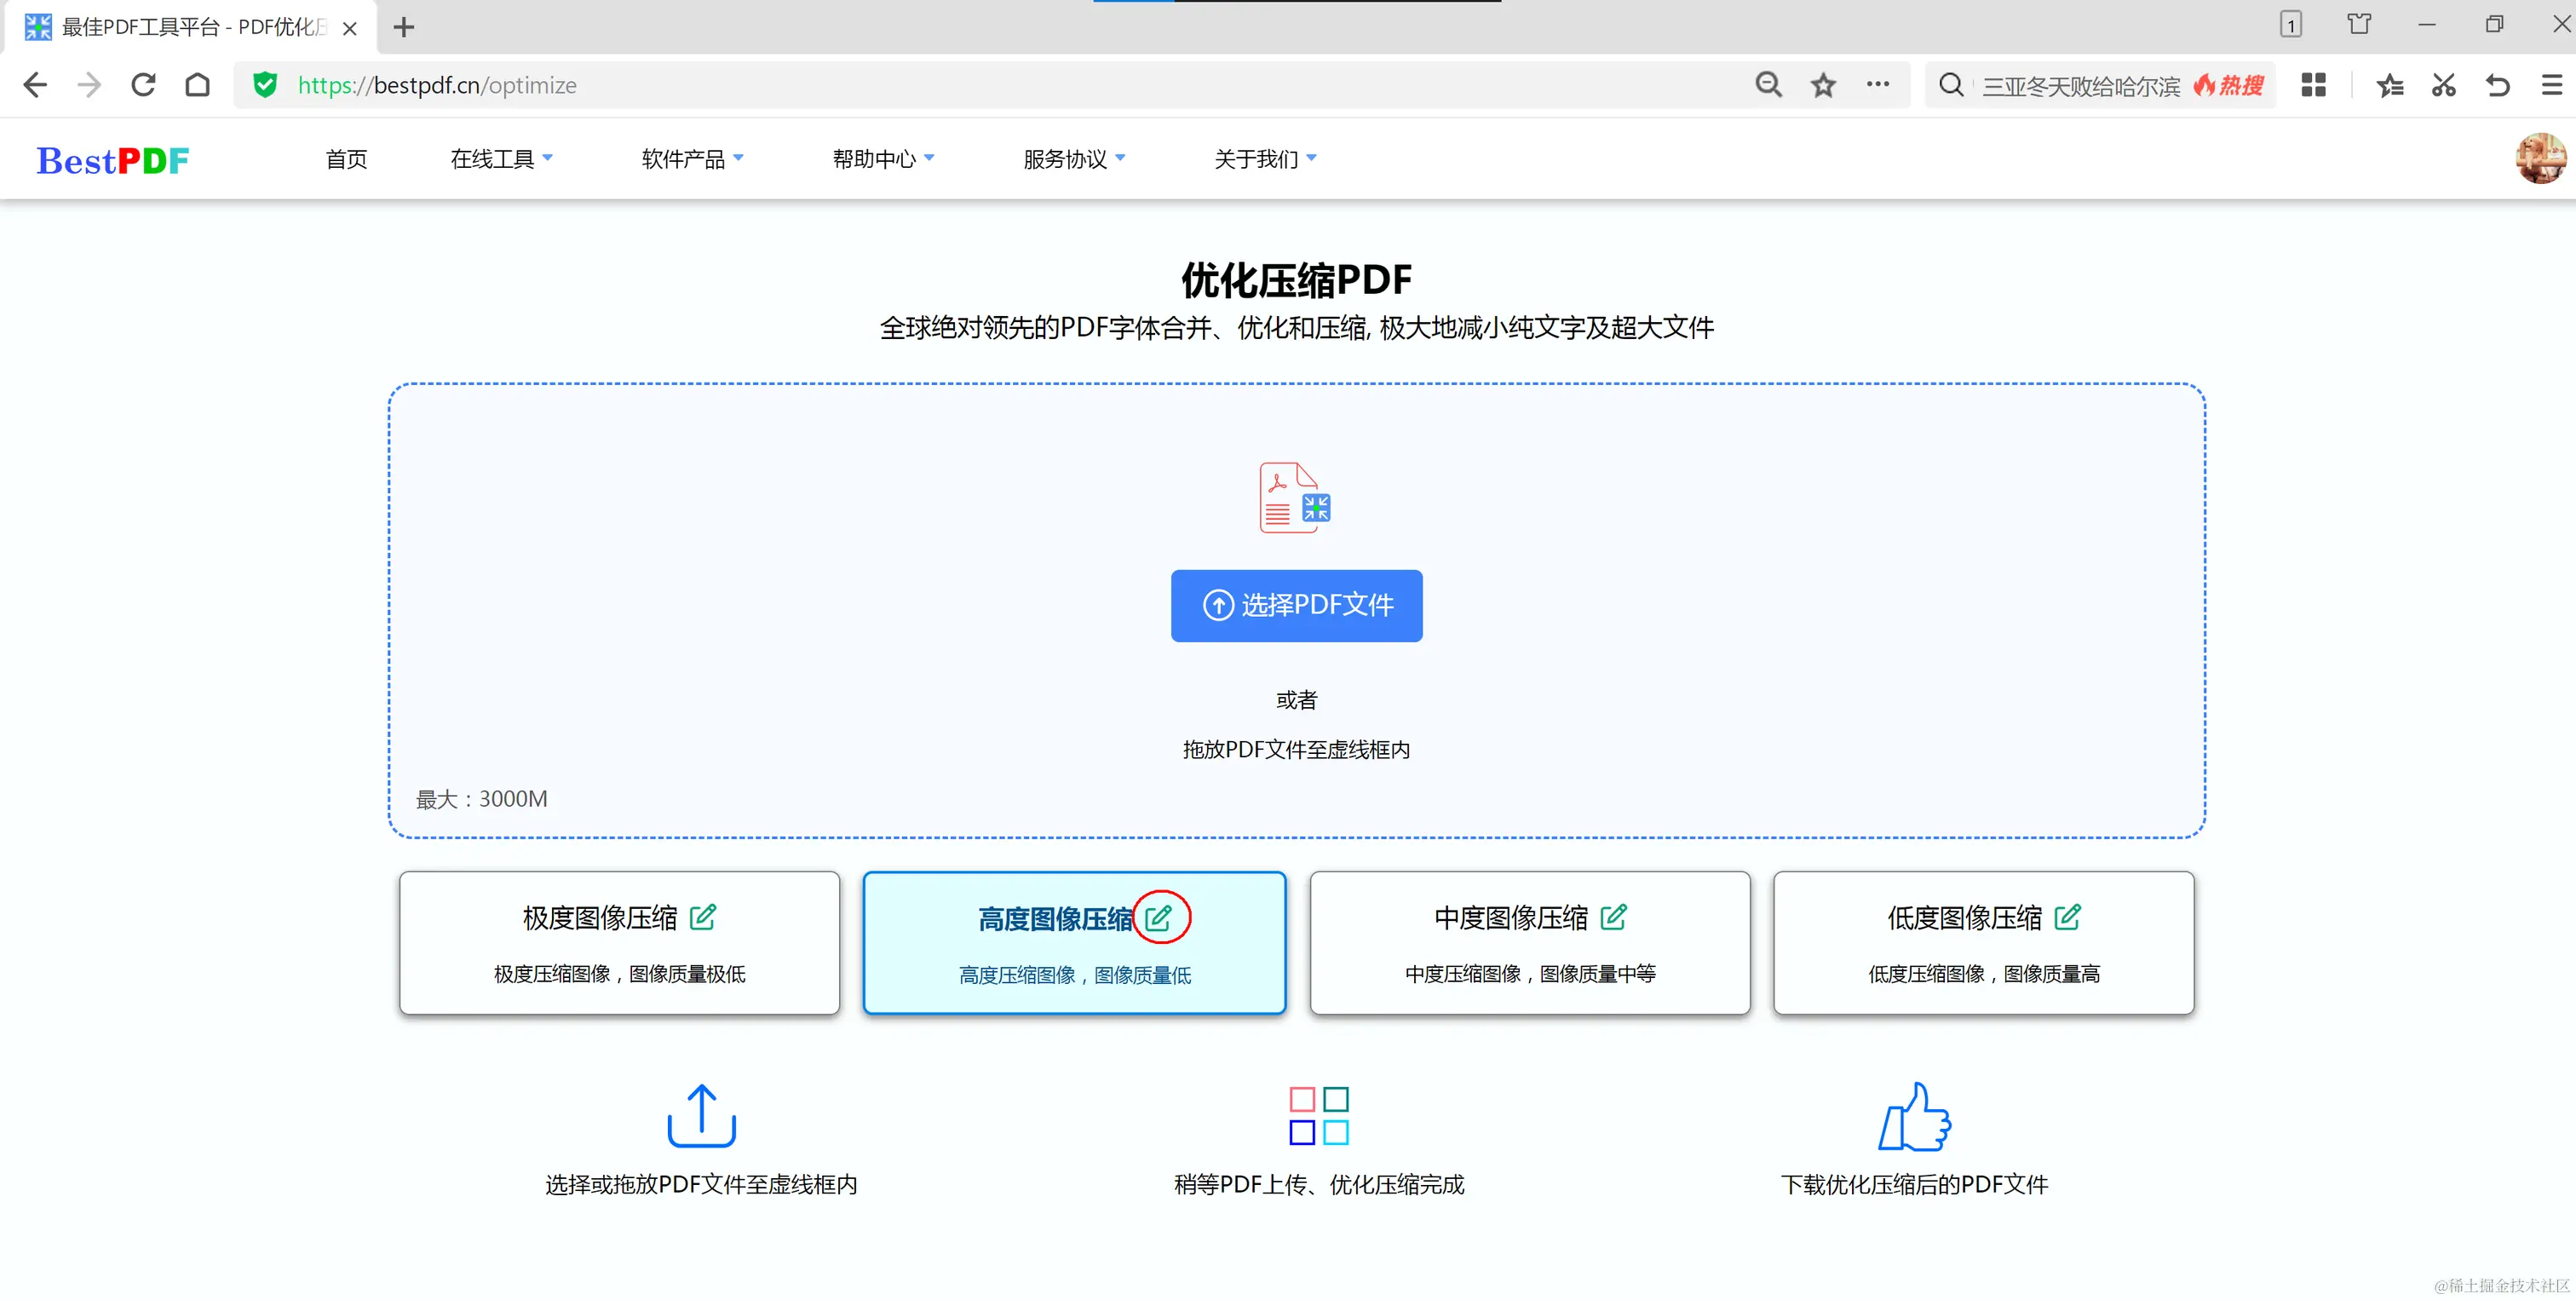Image resolution: width=2576 pixels, height=1300 pixels.
Task: Click edit icon on 低度图像压缩 card
Action: [2067, 917]
